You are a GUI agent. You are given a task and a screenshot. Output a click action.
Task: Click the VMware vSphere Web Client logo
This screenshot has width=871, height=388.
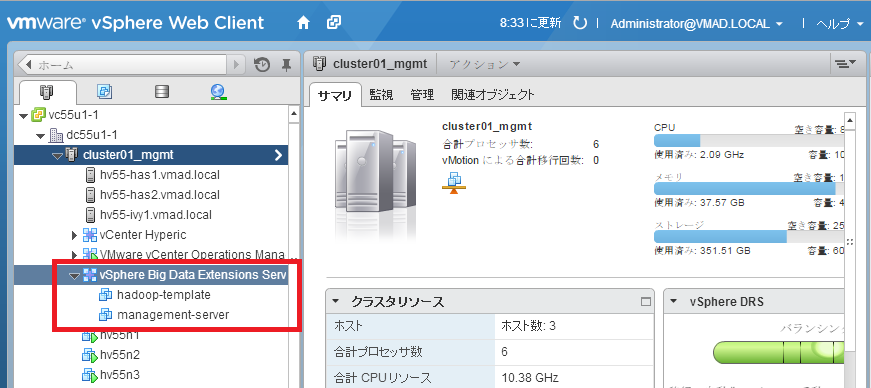(136, 23)
